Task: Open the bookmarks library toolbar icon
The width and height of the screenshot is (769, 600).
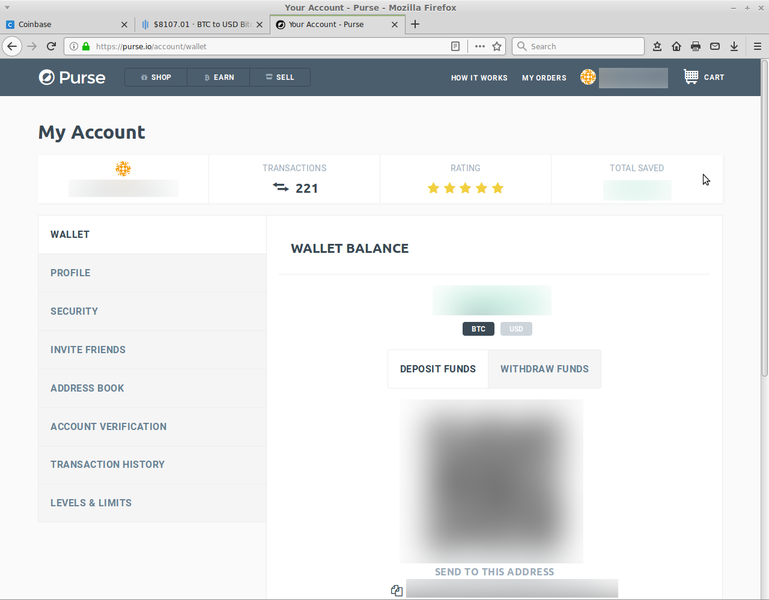Action: pyautogui.click(x=657, y=47)
